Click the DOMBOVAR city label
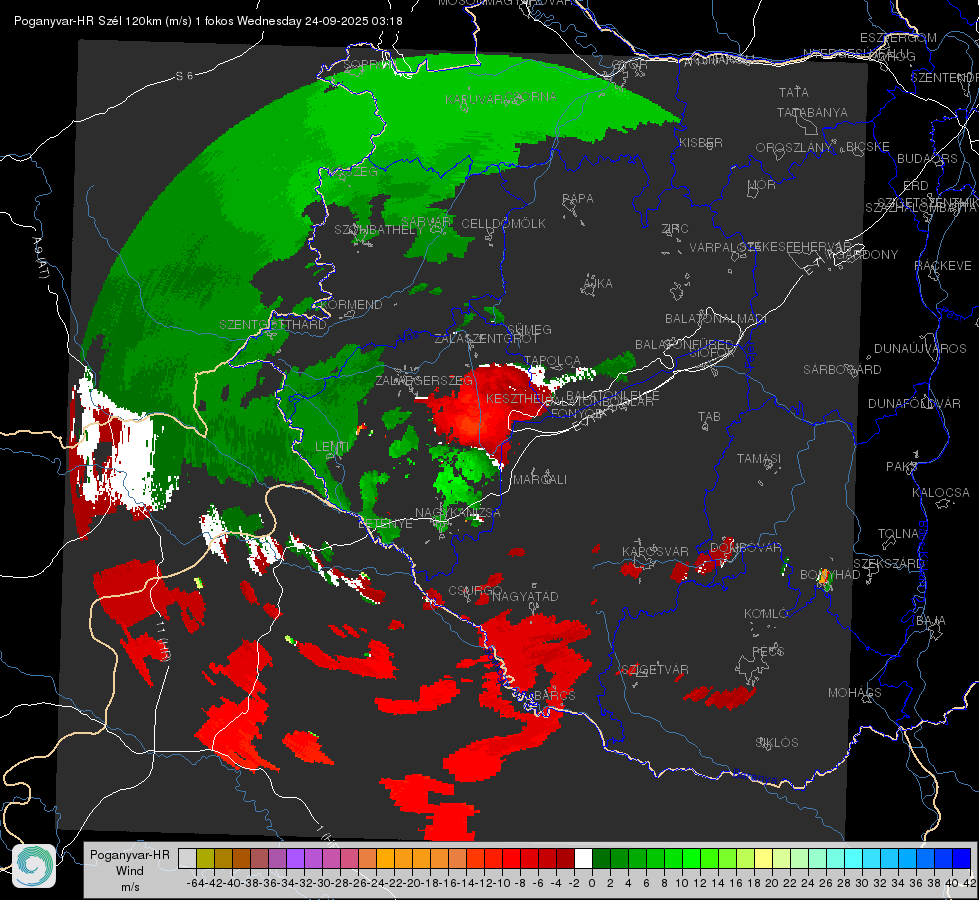The width and height of the screenshot is (979, 900). tap(745, 548)
